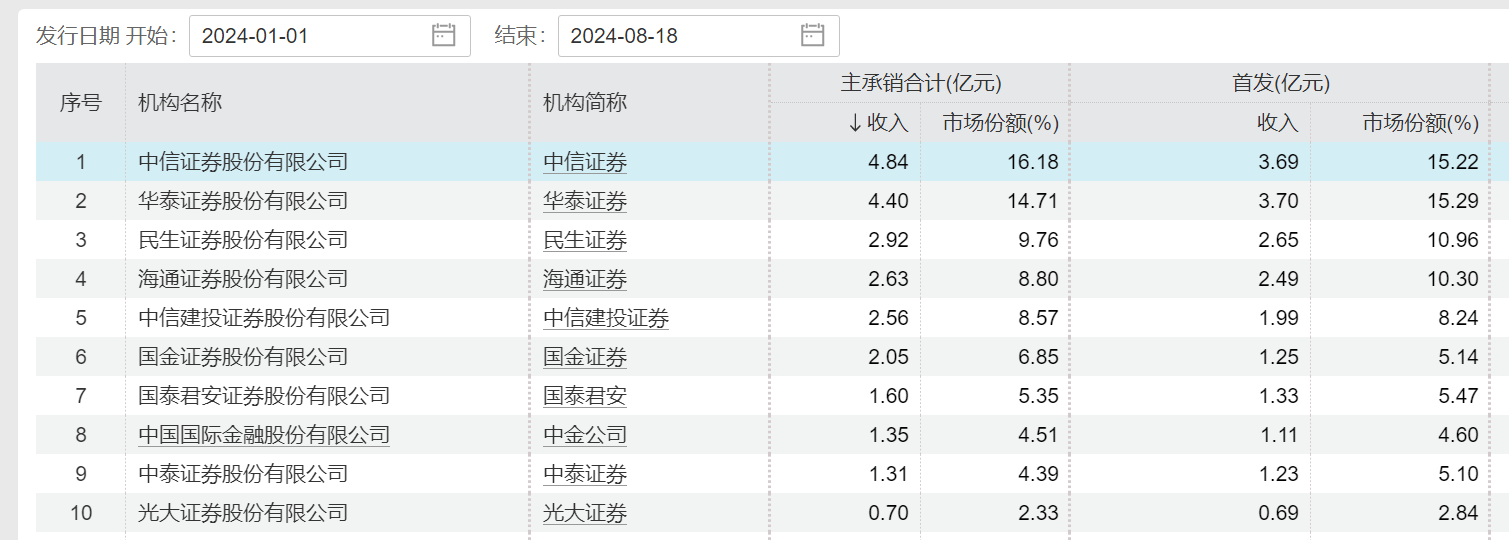Open the 国金证券 link
This screenshot has width=1509, height=540.
pyautogui.click(x=585, y=357)
